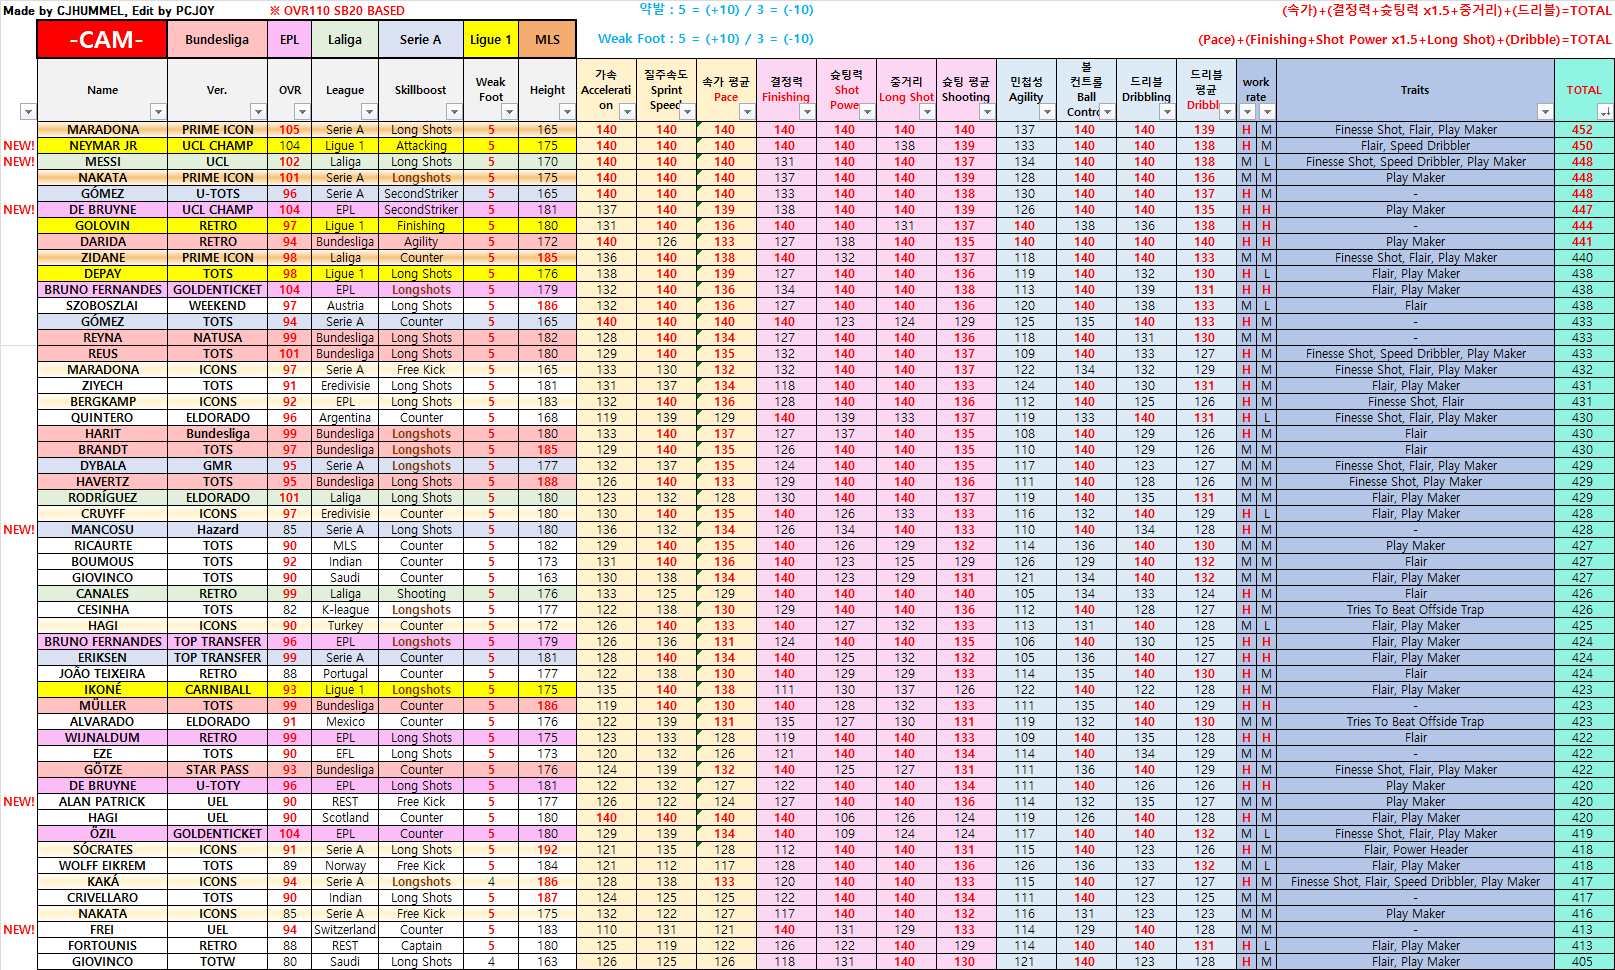Select the IKONÉ name cell
1615x970 pixels.
click(102, 690)
